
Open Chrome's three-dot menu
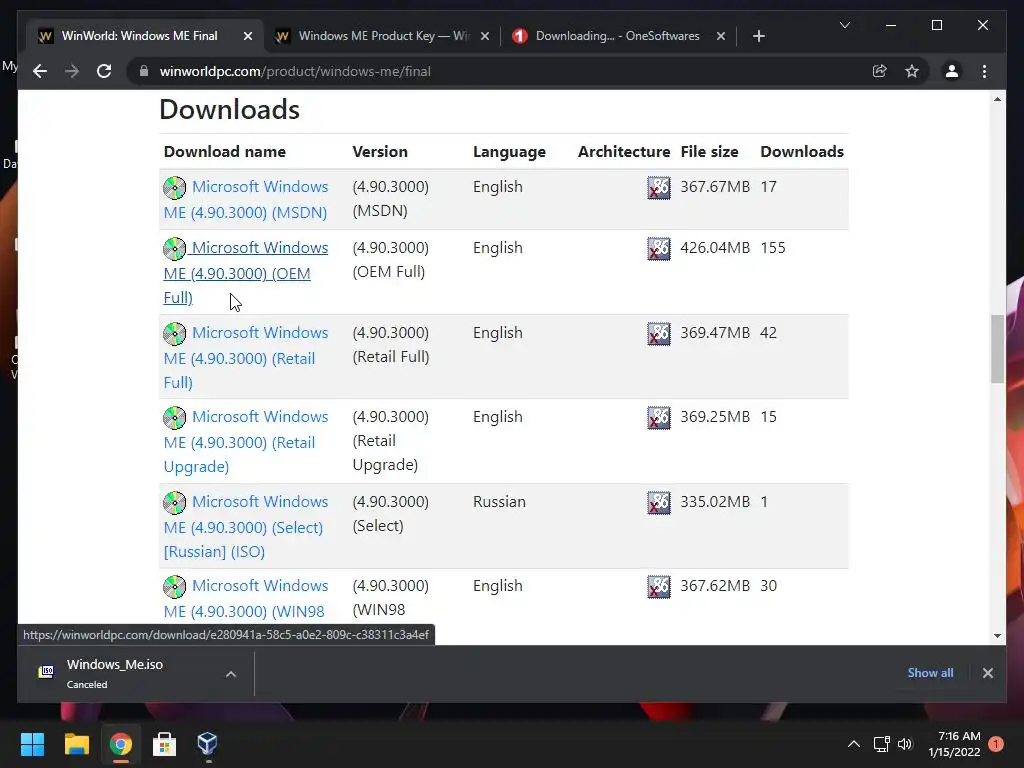point(985,71)
